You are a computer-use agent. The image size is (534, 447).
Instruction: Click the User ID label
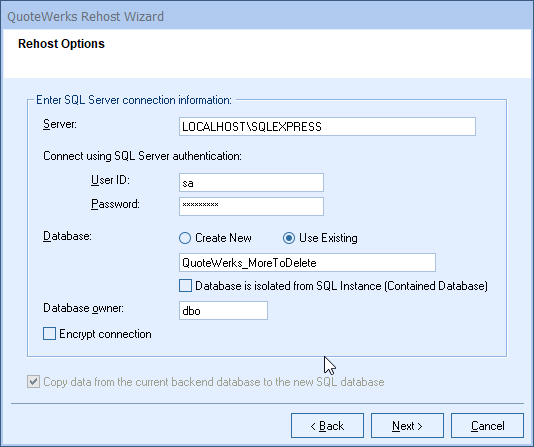(x=110, y=180)
